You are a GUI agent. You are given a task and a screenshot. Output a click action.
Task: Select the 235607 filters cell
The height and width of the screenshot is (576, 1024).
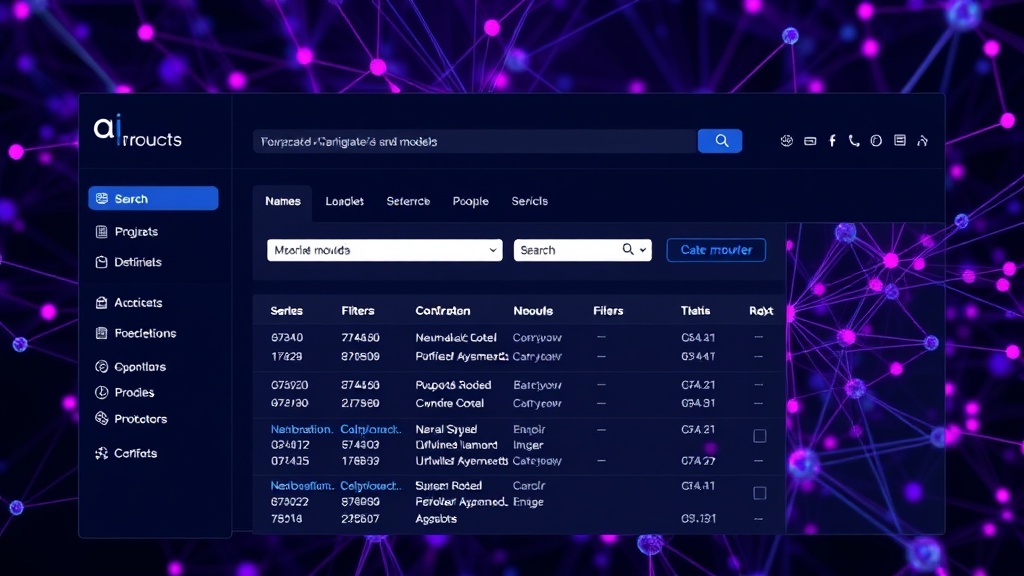coord(360,519)
